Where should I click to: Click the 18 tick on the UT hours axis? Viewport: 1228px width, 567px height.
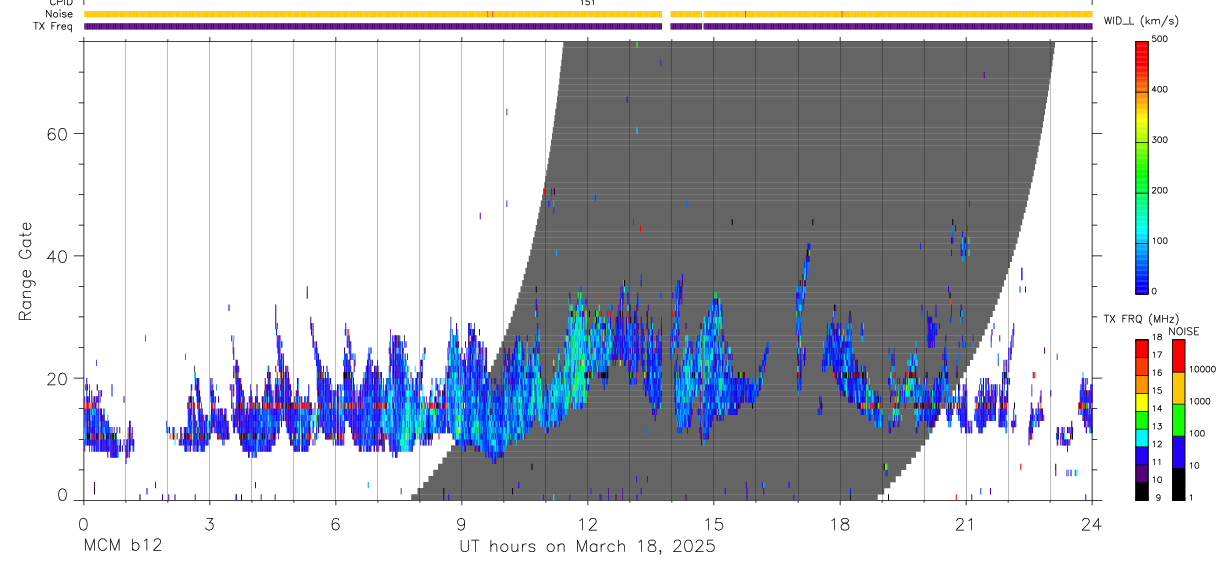coord(840,523)
